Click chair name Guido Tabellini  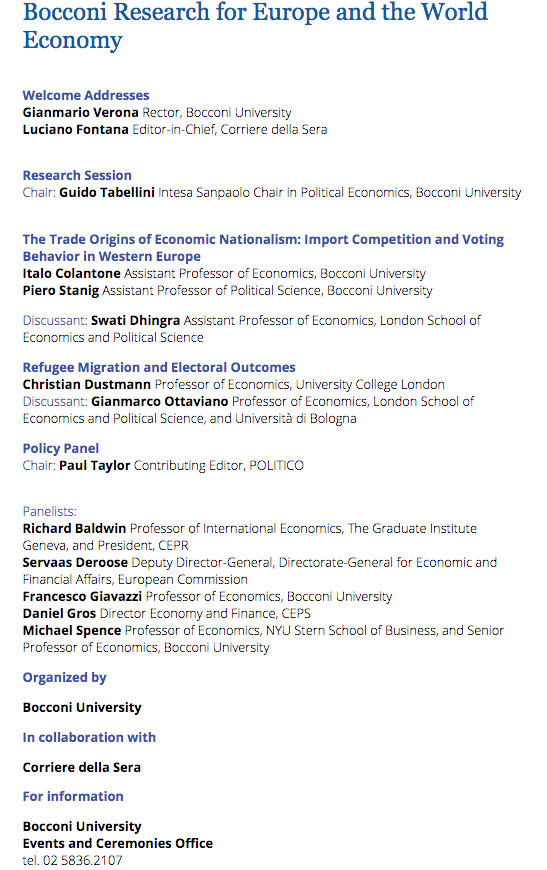pos(107,193)
